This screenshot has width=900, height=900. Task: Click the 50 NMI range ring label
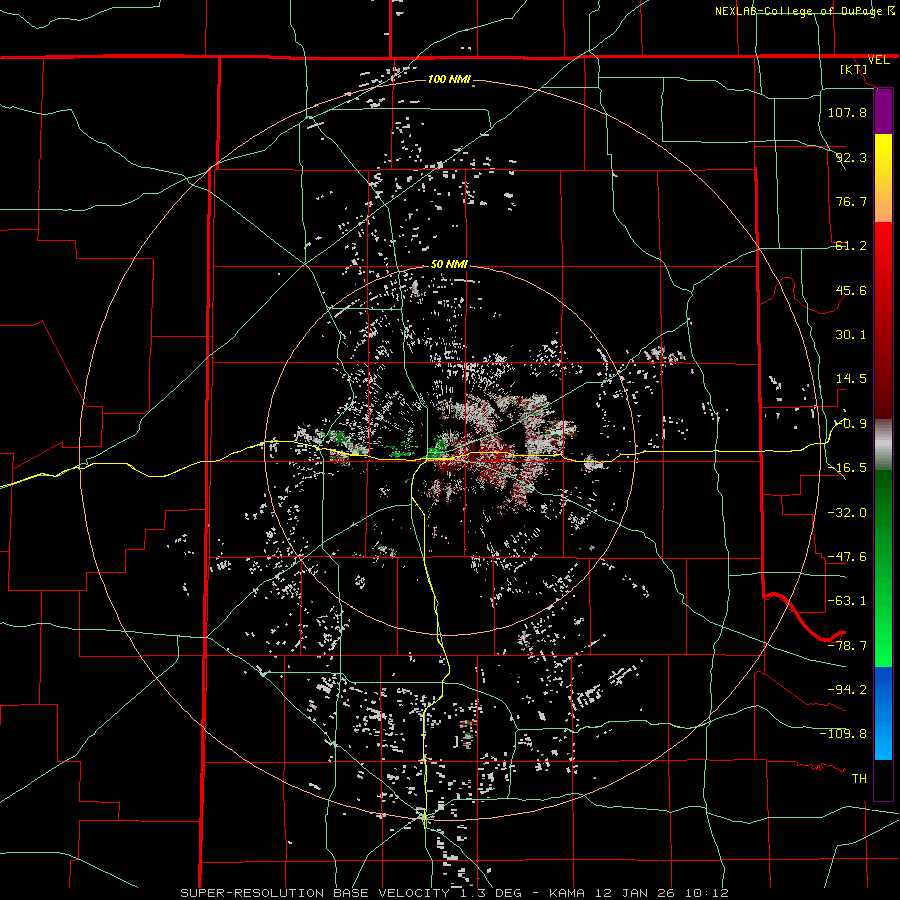point(449,264)
